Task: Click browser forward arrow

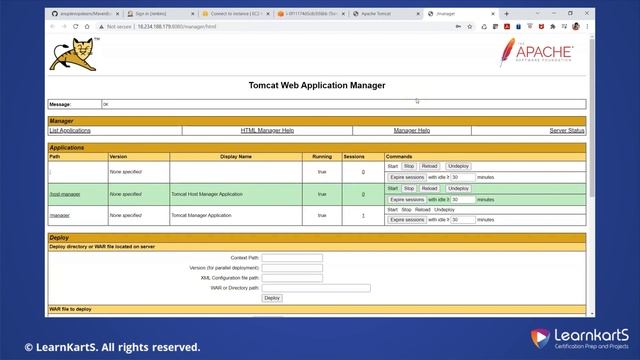Action: 64,27
